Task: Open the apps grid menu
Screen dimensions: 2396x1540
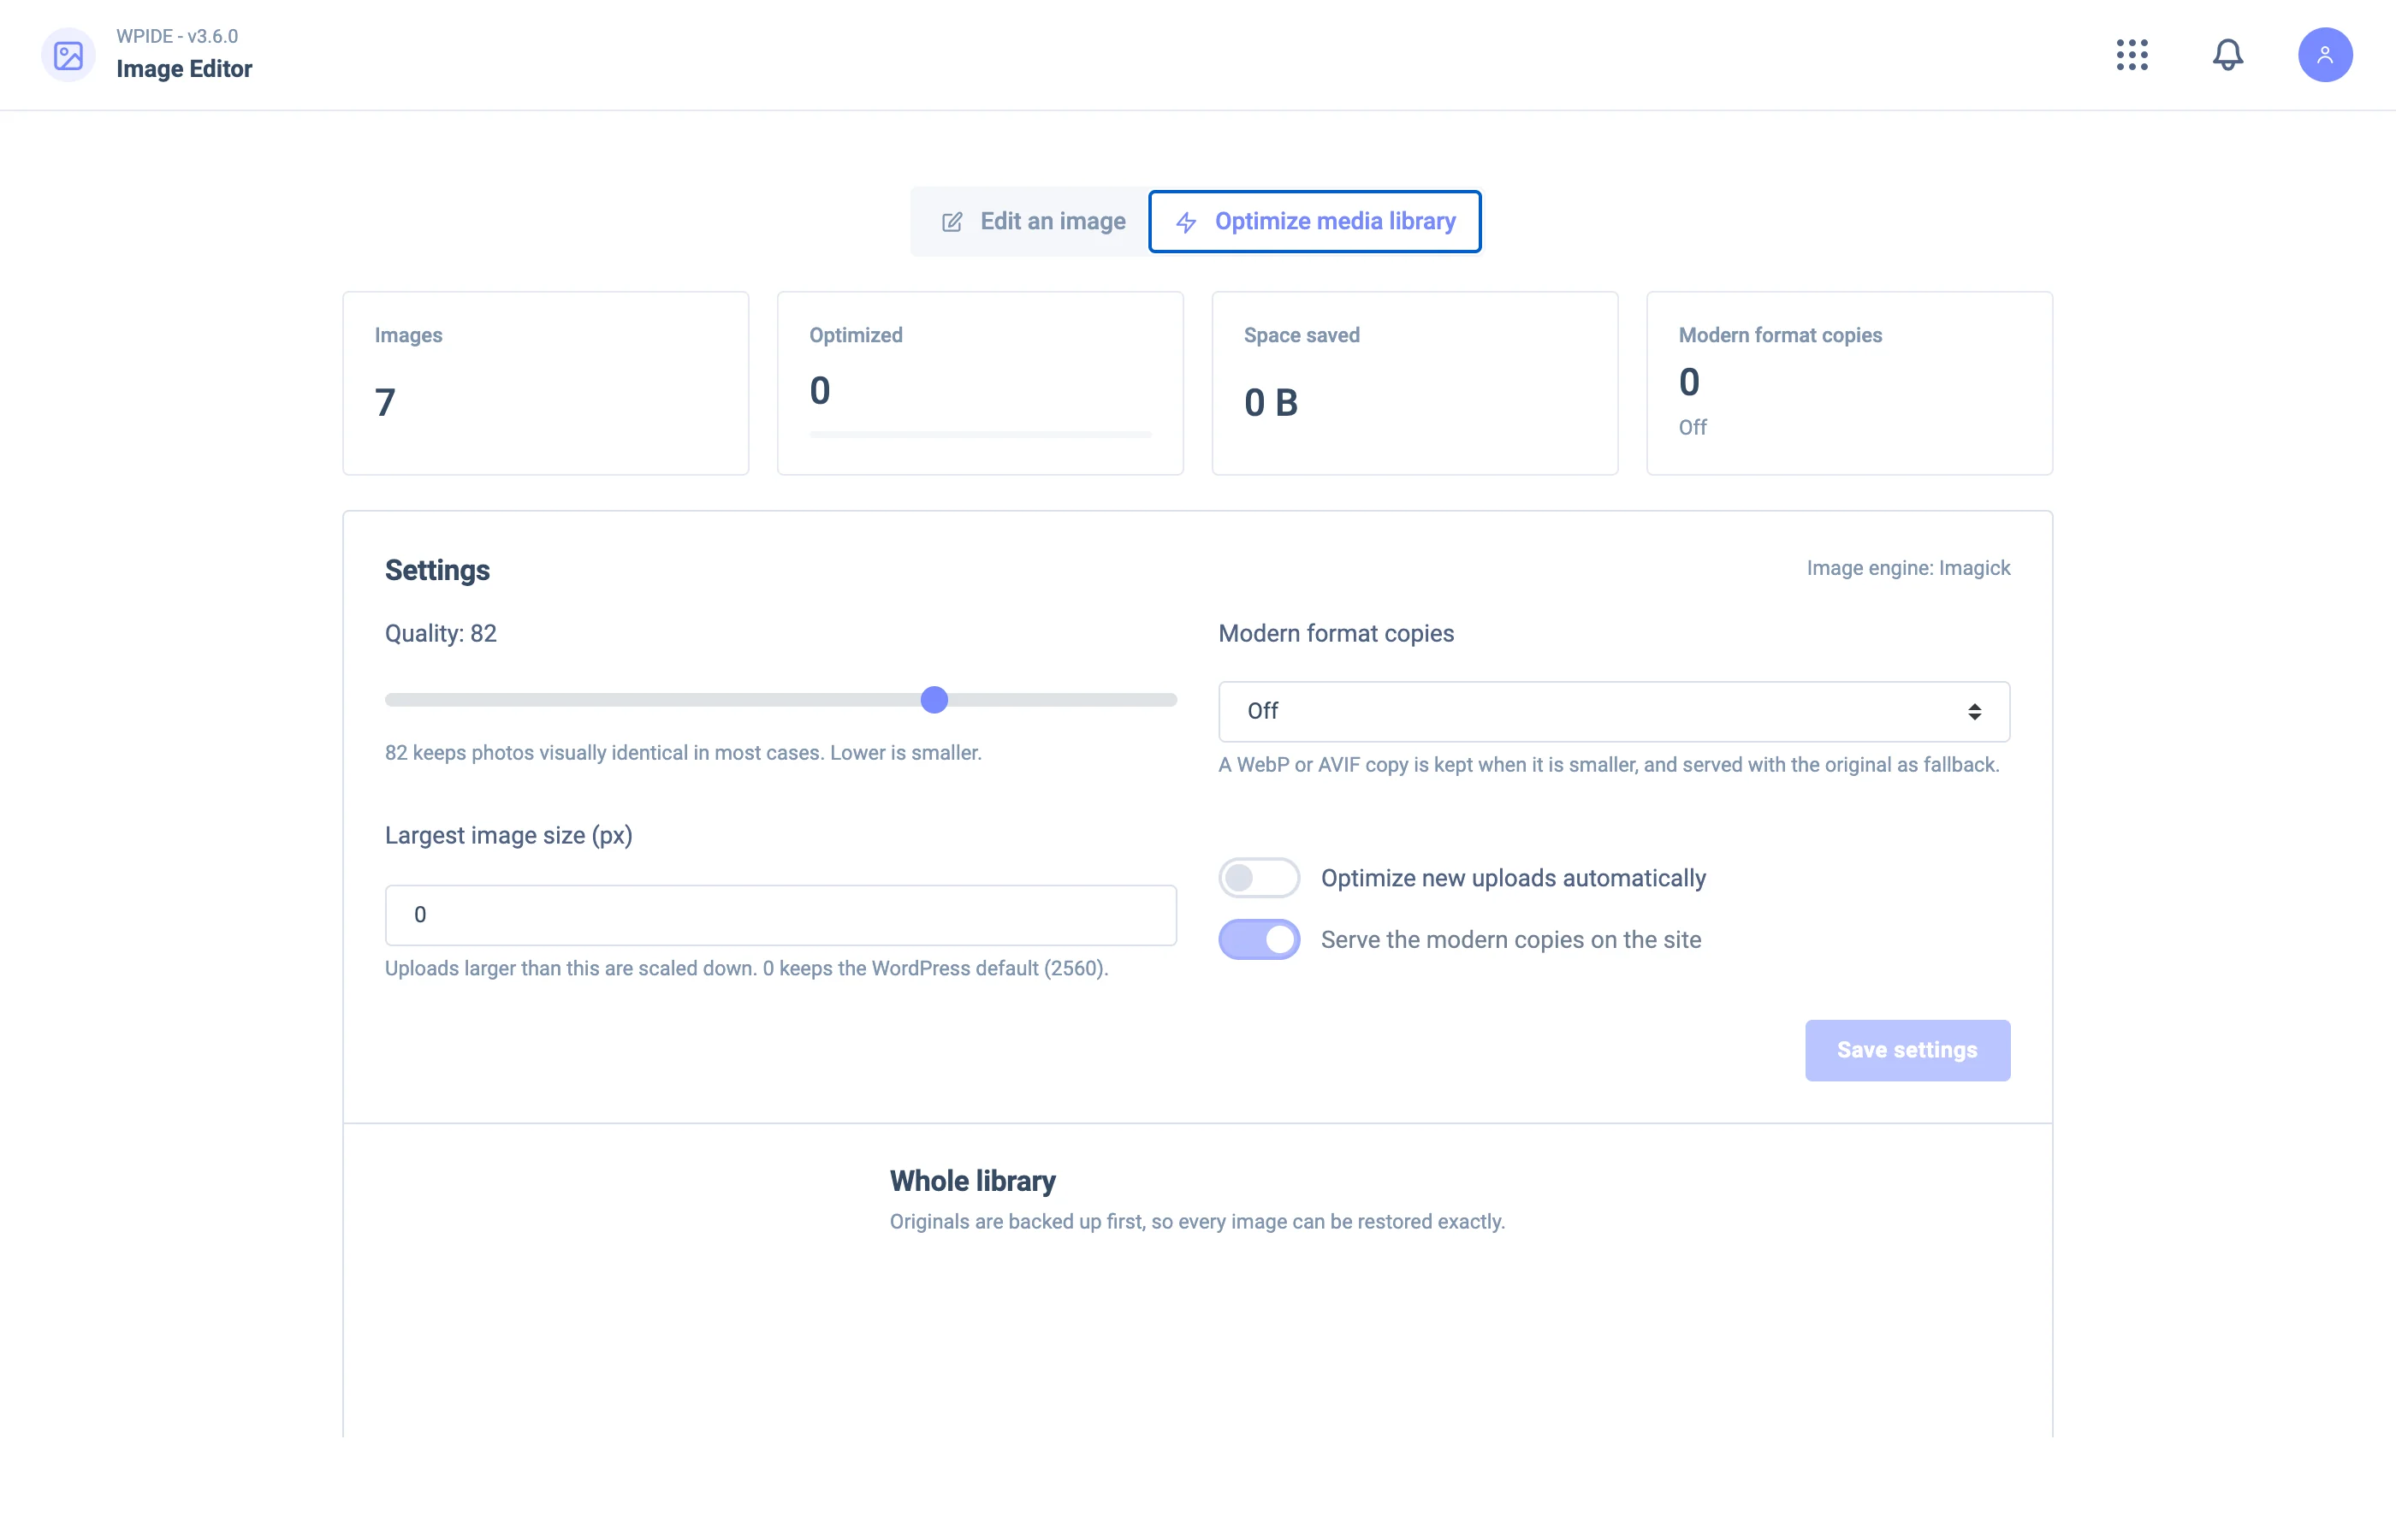Action: 2131,55
